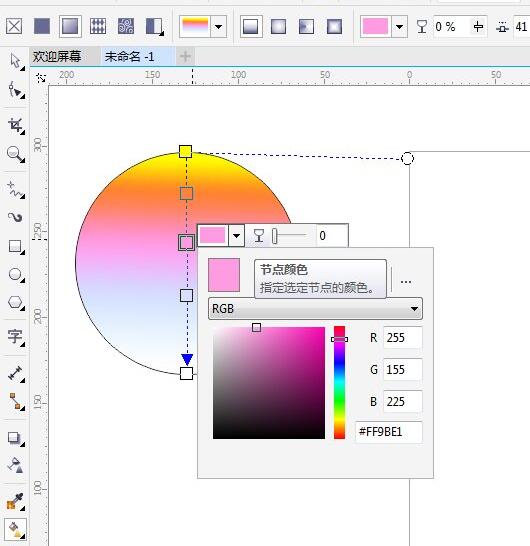Click the G value field 155
Viewport: 530px width, 546px height.
pos(403,369)
